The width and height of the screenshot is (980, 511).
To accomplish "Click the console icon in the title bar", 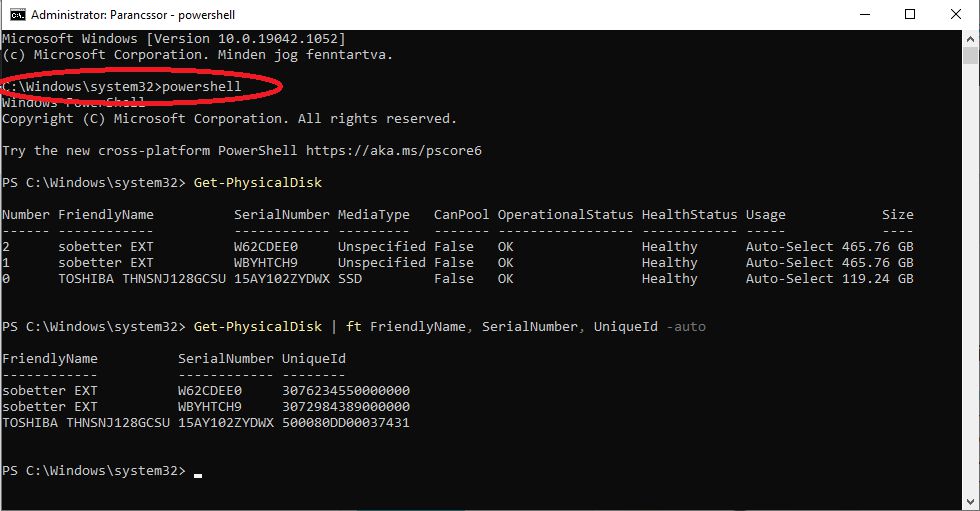I will pyautogui.click(x=17, y=15).
